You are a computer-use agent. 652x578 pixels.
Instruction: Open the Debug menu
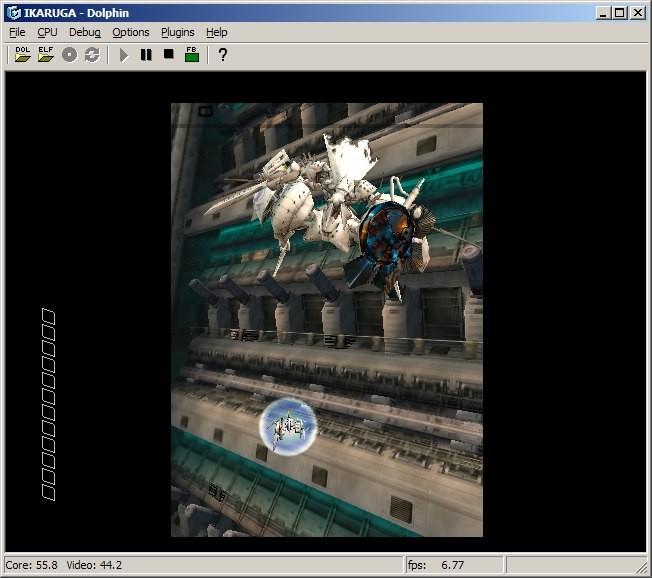coord(84,32)
